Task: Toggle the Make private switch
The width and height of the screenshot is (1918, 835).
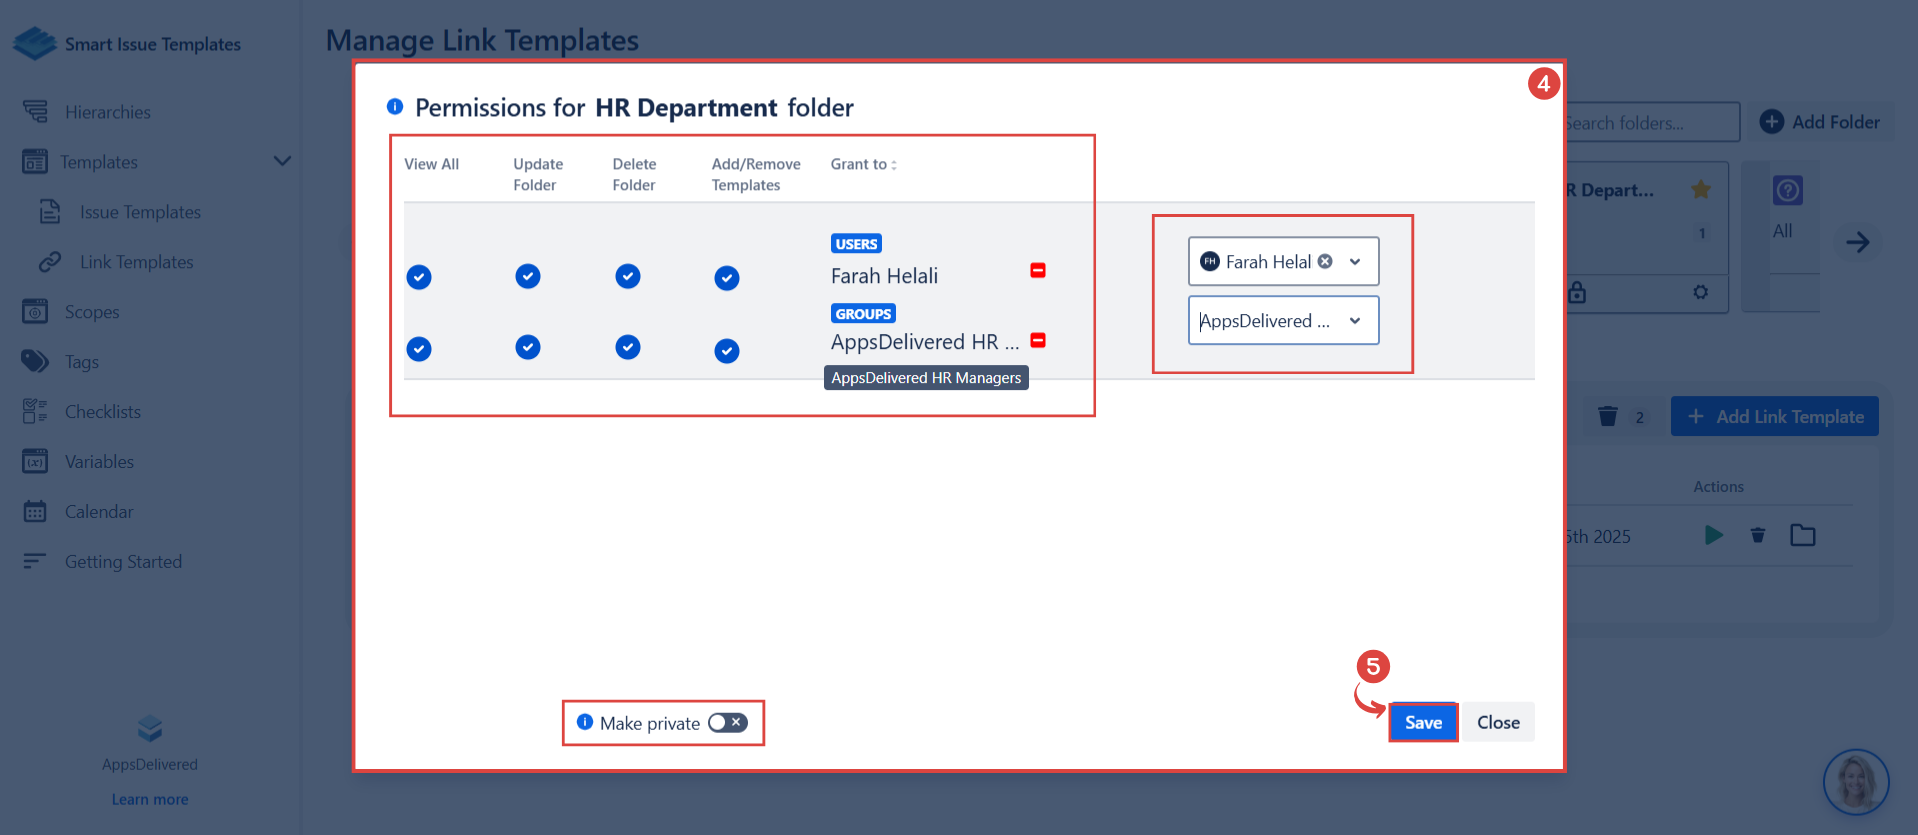Action: (727, 723)
